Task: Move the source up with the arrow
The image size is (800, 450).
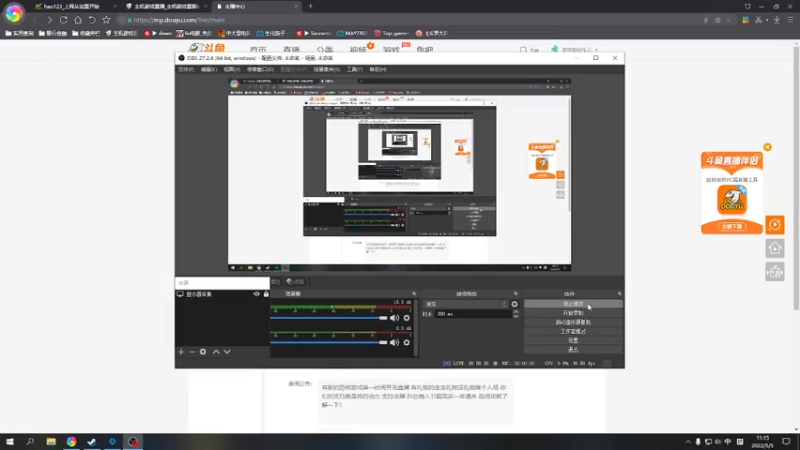Action: point(216,352)
